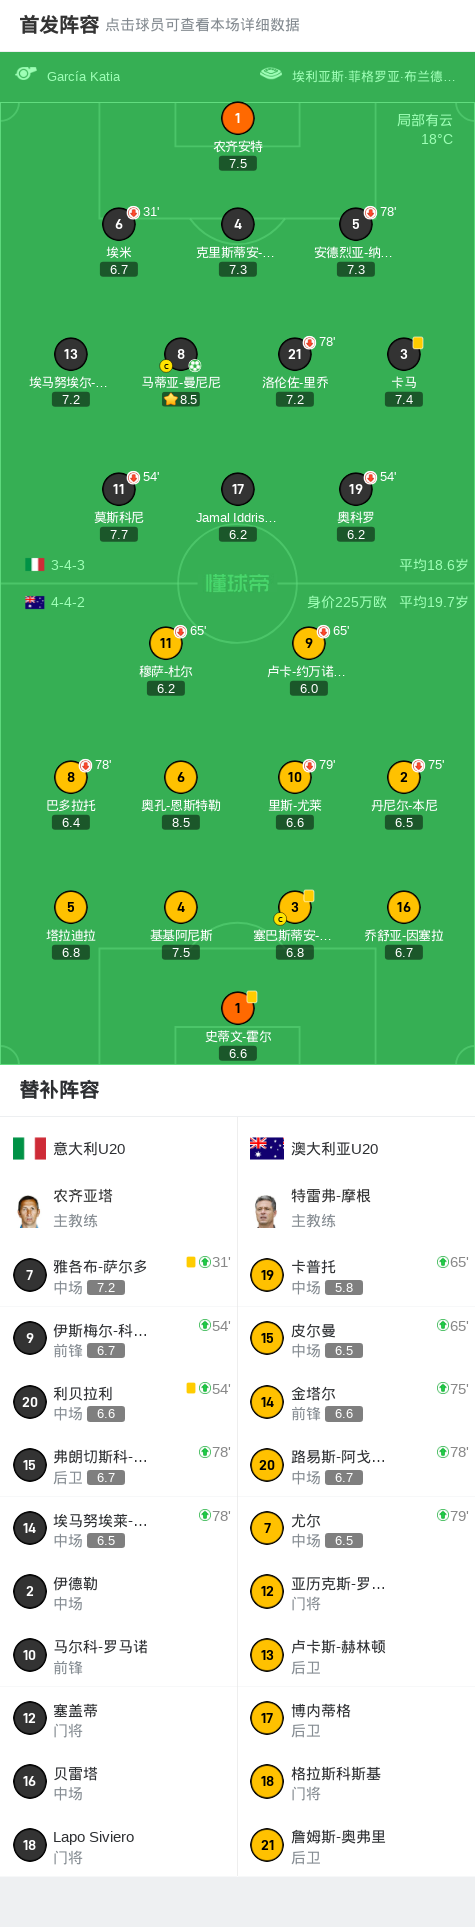Open Australia coach 特雷弗-摩根's photo
Image resolution: width=475 pixels, height=1927 pixels.
[266, 1210]
